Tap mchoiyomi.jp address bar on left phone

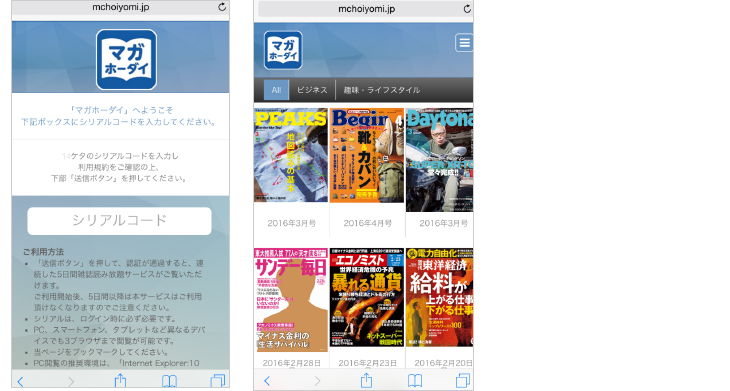coord(121,7)
